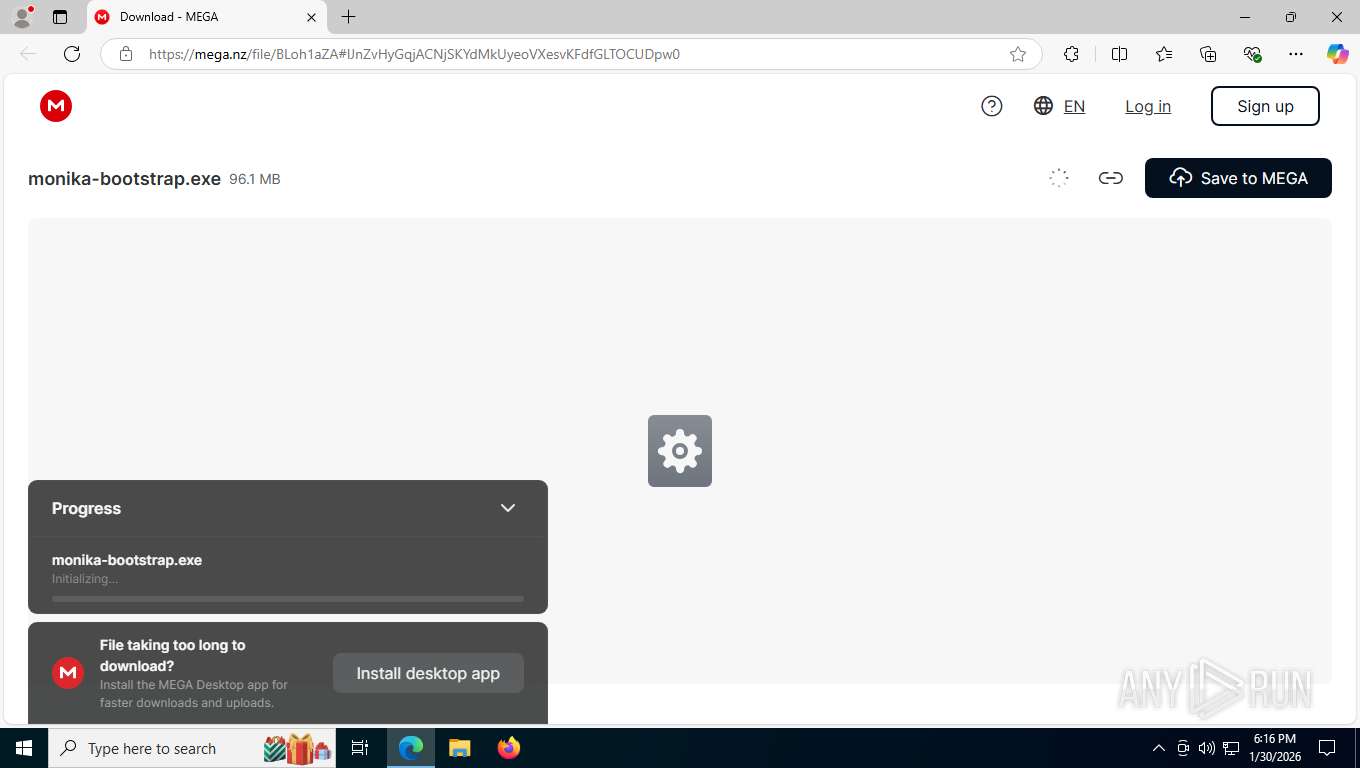Viewport: 1360px width, 768px height.
Task: Select the Download - MEGA tab
Action: pos(207,17)
